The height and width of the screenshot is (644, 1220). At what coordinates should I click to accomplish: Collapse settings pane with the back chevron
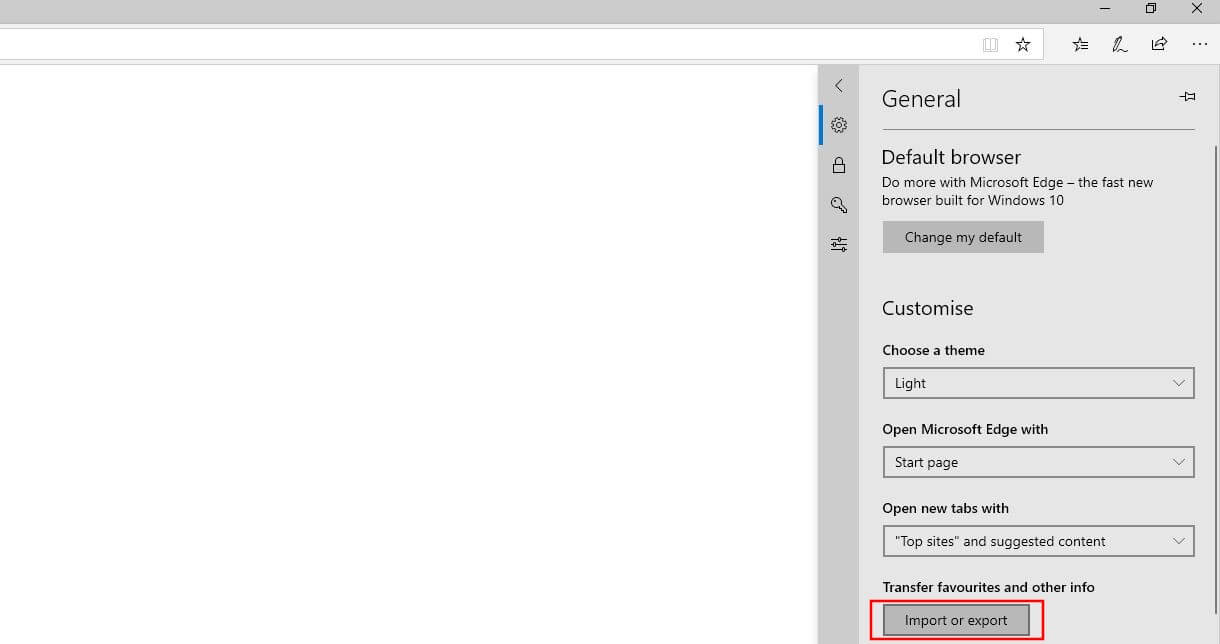(x=839, y=86)
